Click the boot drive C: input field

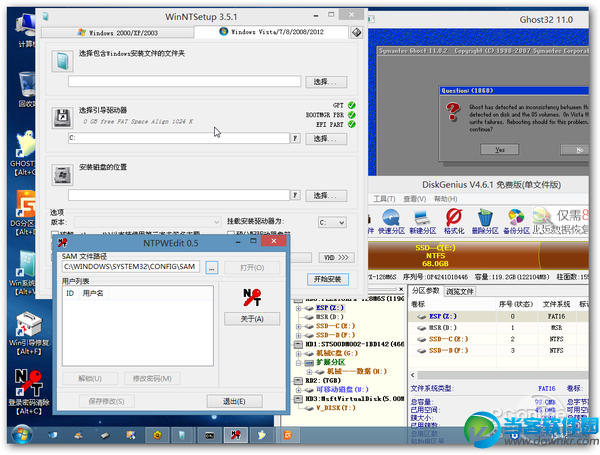tap(179, 138)
